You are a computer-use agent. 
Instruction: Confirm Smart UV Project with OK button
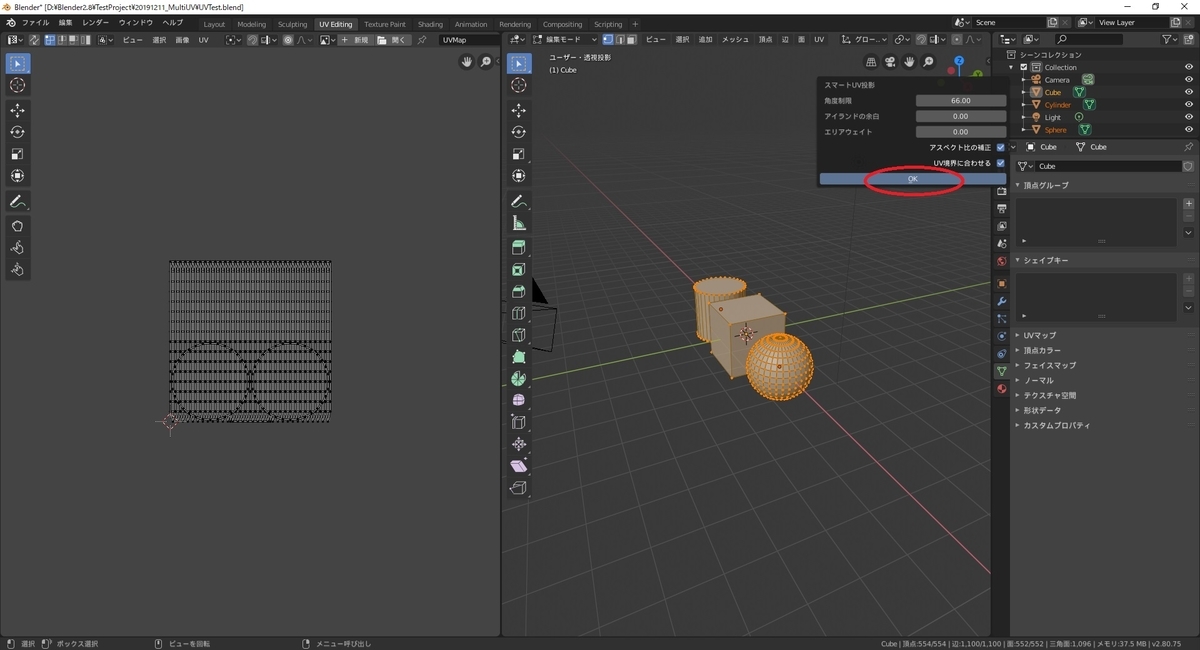pos(912,178)
